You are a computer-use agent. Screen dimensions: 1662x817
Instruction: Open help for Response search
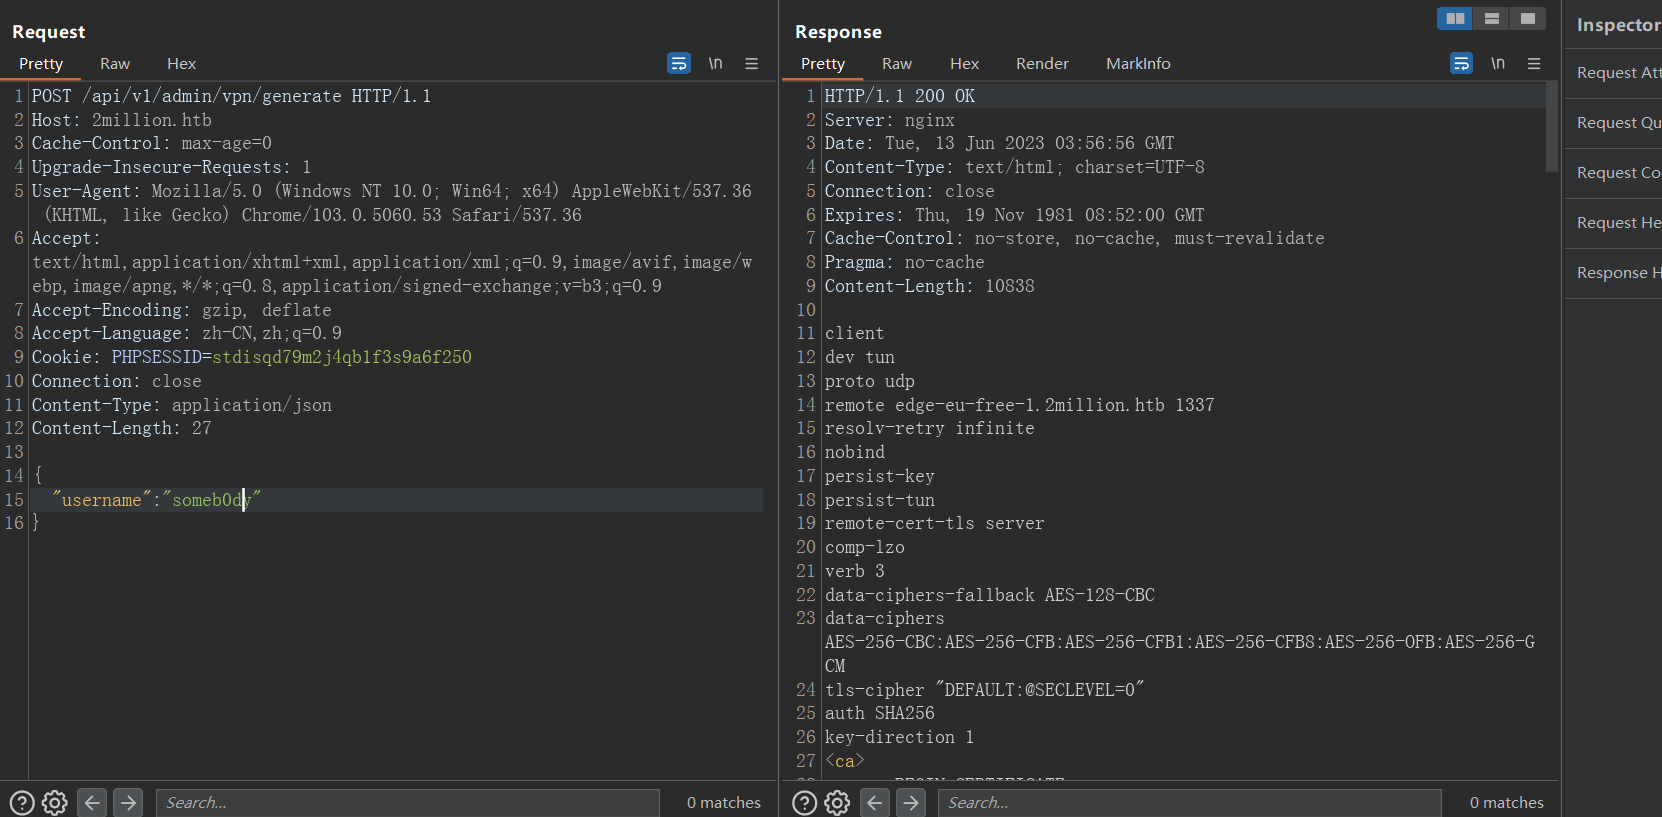coord(804,802)
